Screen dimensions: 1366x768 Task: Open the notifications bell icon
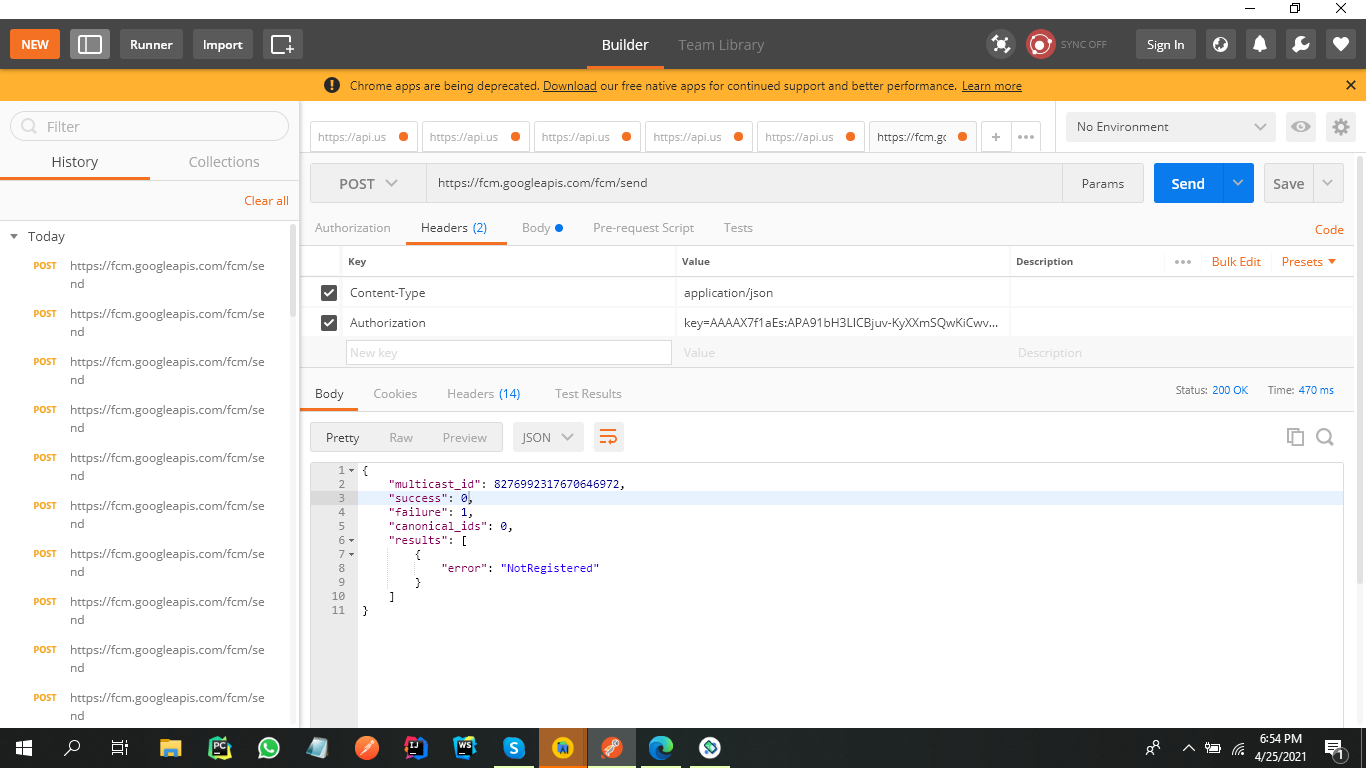(x=1259, y=44)
